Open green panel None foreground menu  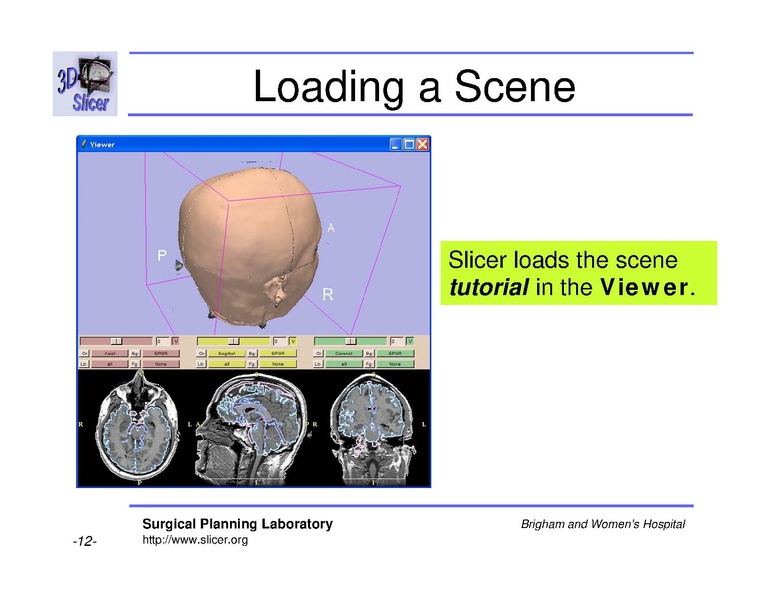pyautogui.click(x=395, y=364)
